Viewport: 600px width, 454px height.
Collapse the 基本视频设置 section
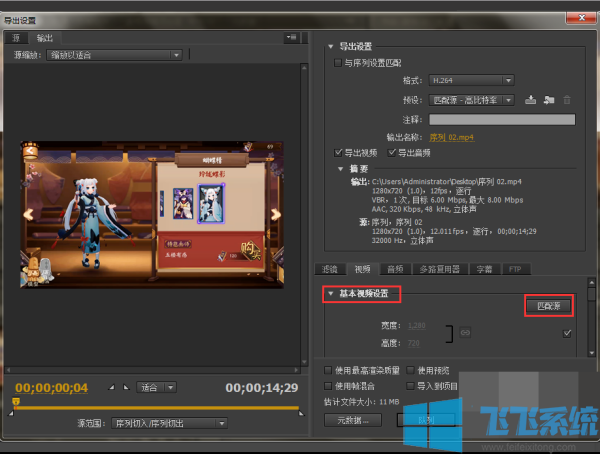coord(330,294)
